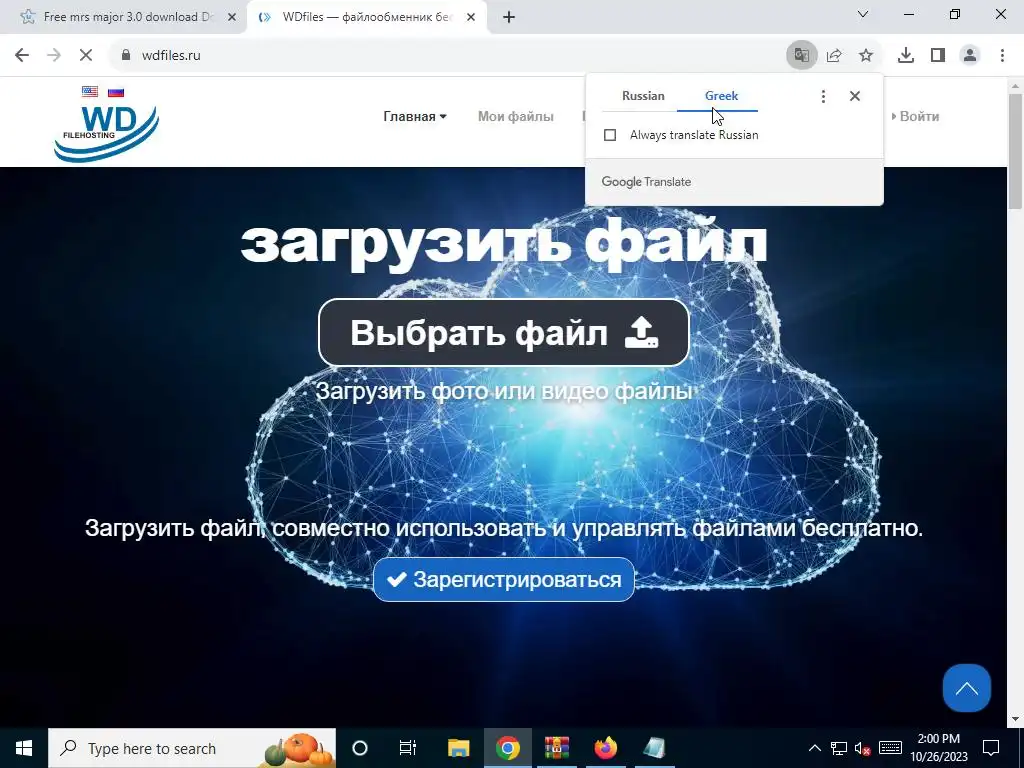Viewport: 1024px width, 768px height.
Task: Check the Always translate Russian checkbox
Action: 610,135
